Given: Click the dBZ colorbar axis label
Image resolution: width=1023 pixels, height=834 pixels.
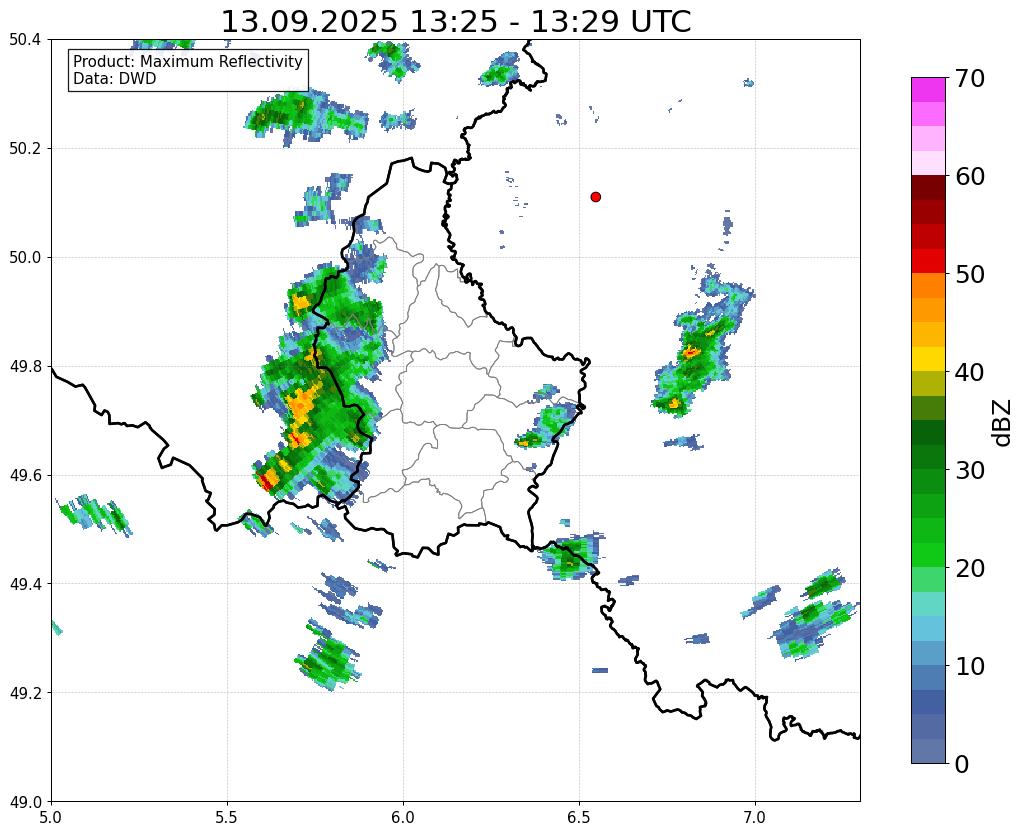Looking at the screenshot, I should (x=1003, y=423).
